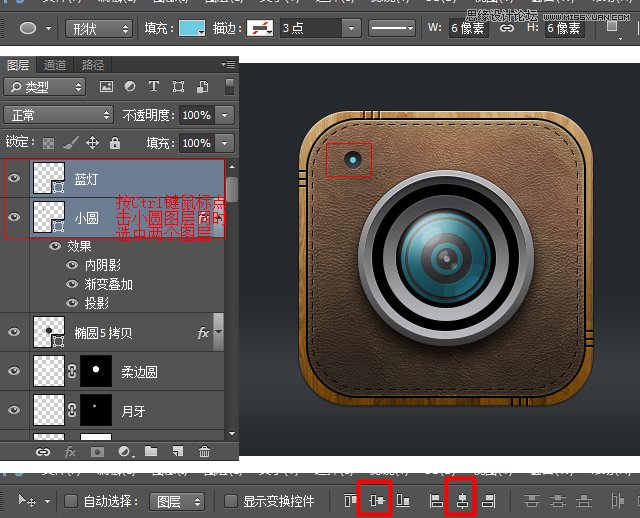Open the 正常 blend mode dropdown
The width and height of the screenshot is (640, 518).
pos(58,115)
